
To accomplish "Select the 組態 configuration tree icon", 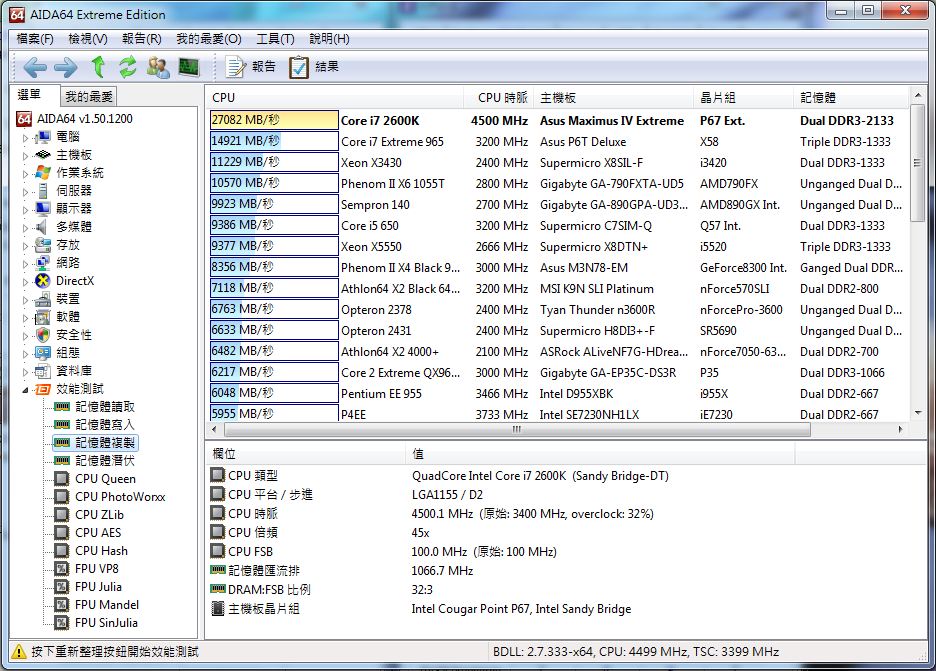I will point(42,353).
